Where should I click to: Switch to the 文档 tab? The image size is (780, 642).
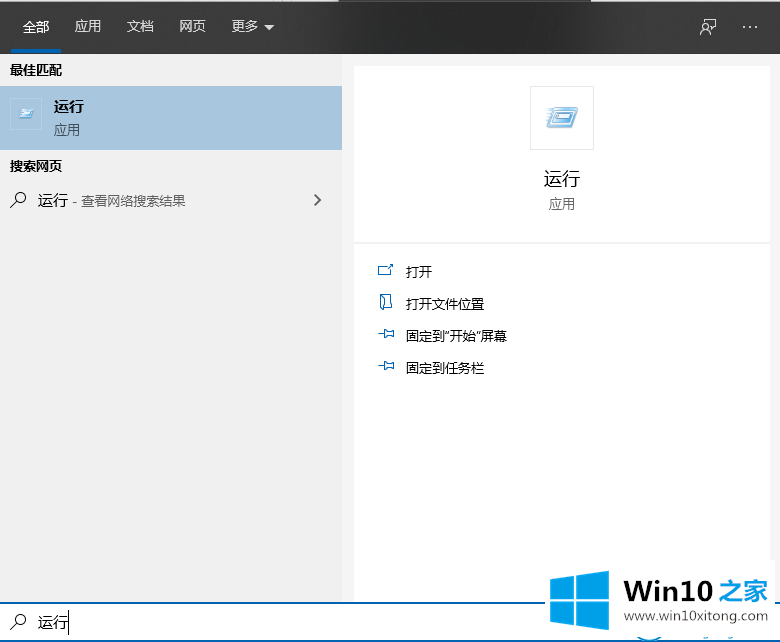pyautogui.click(x=140, y=26)
